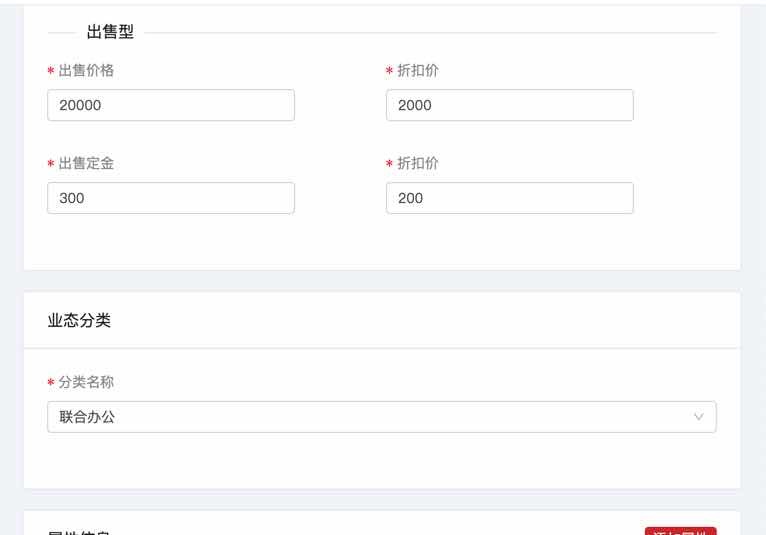This screenshot has width=766, height=535.
Task: Click the red asterisk beside 分类名称
Action: (51, 384)
